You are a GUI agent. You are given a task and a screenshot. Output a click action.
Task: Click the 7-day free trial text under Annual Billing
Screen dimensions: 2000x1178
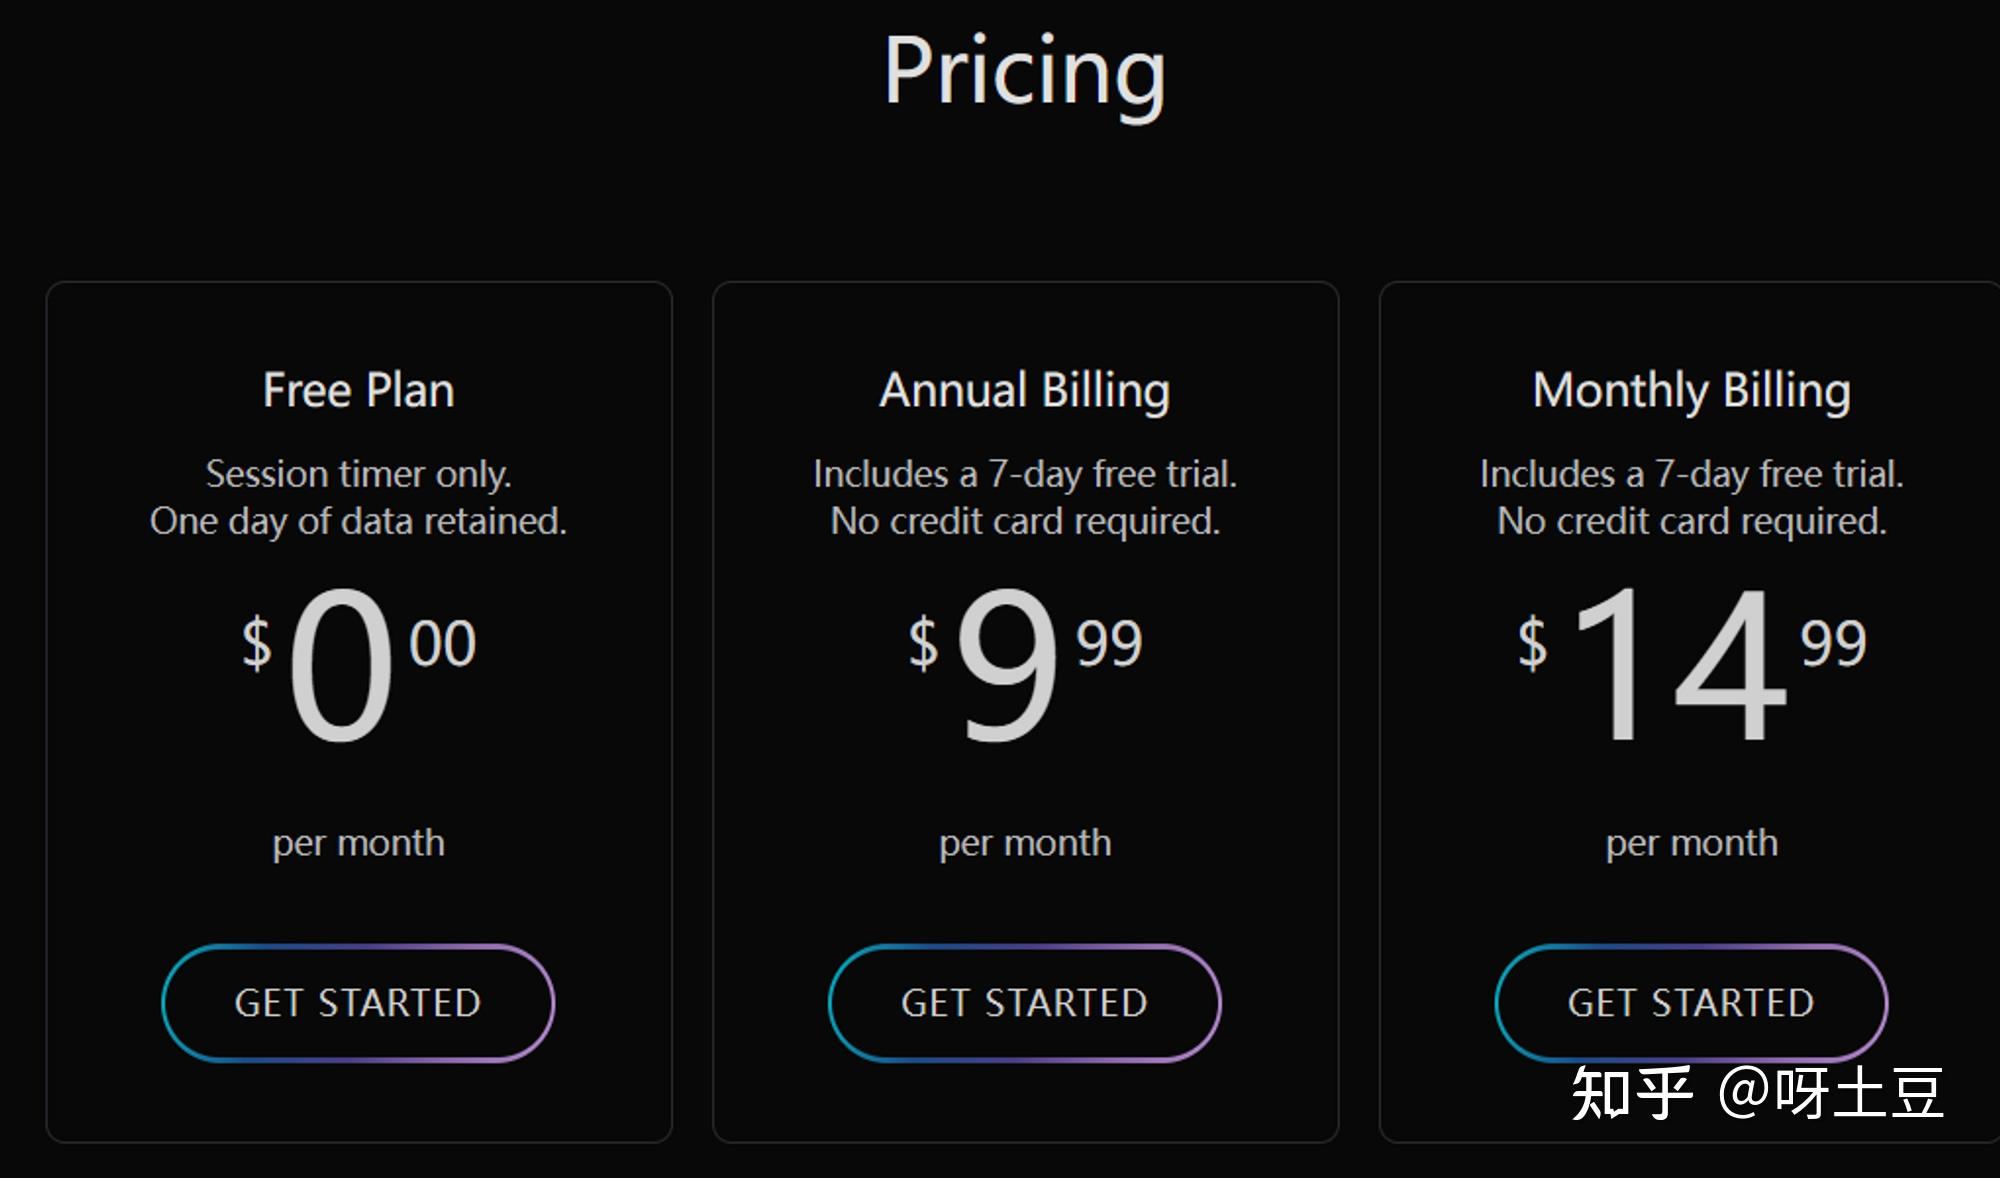(1024, 474)
